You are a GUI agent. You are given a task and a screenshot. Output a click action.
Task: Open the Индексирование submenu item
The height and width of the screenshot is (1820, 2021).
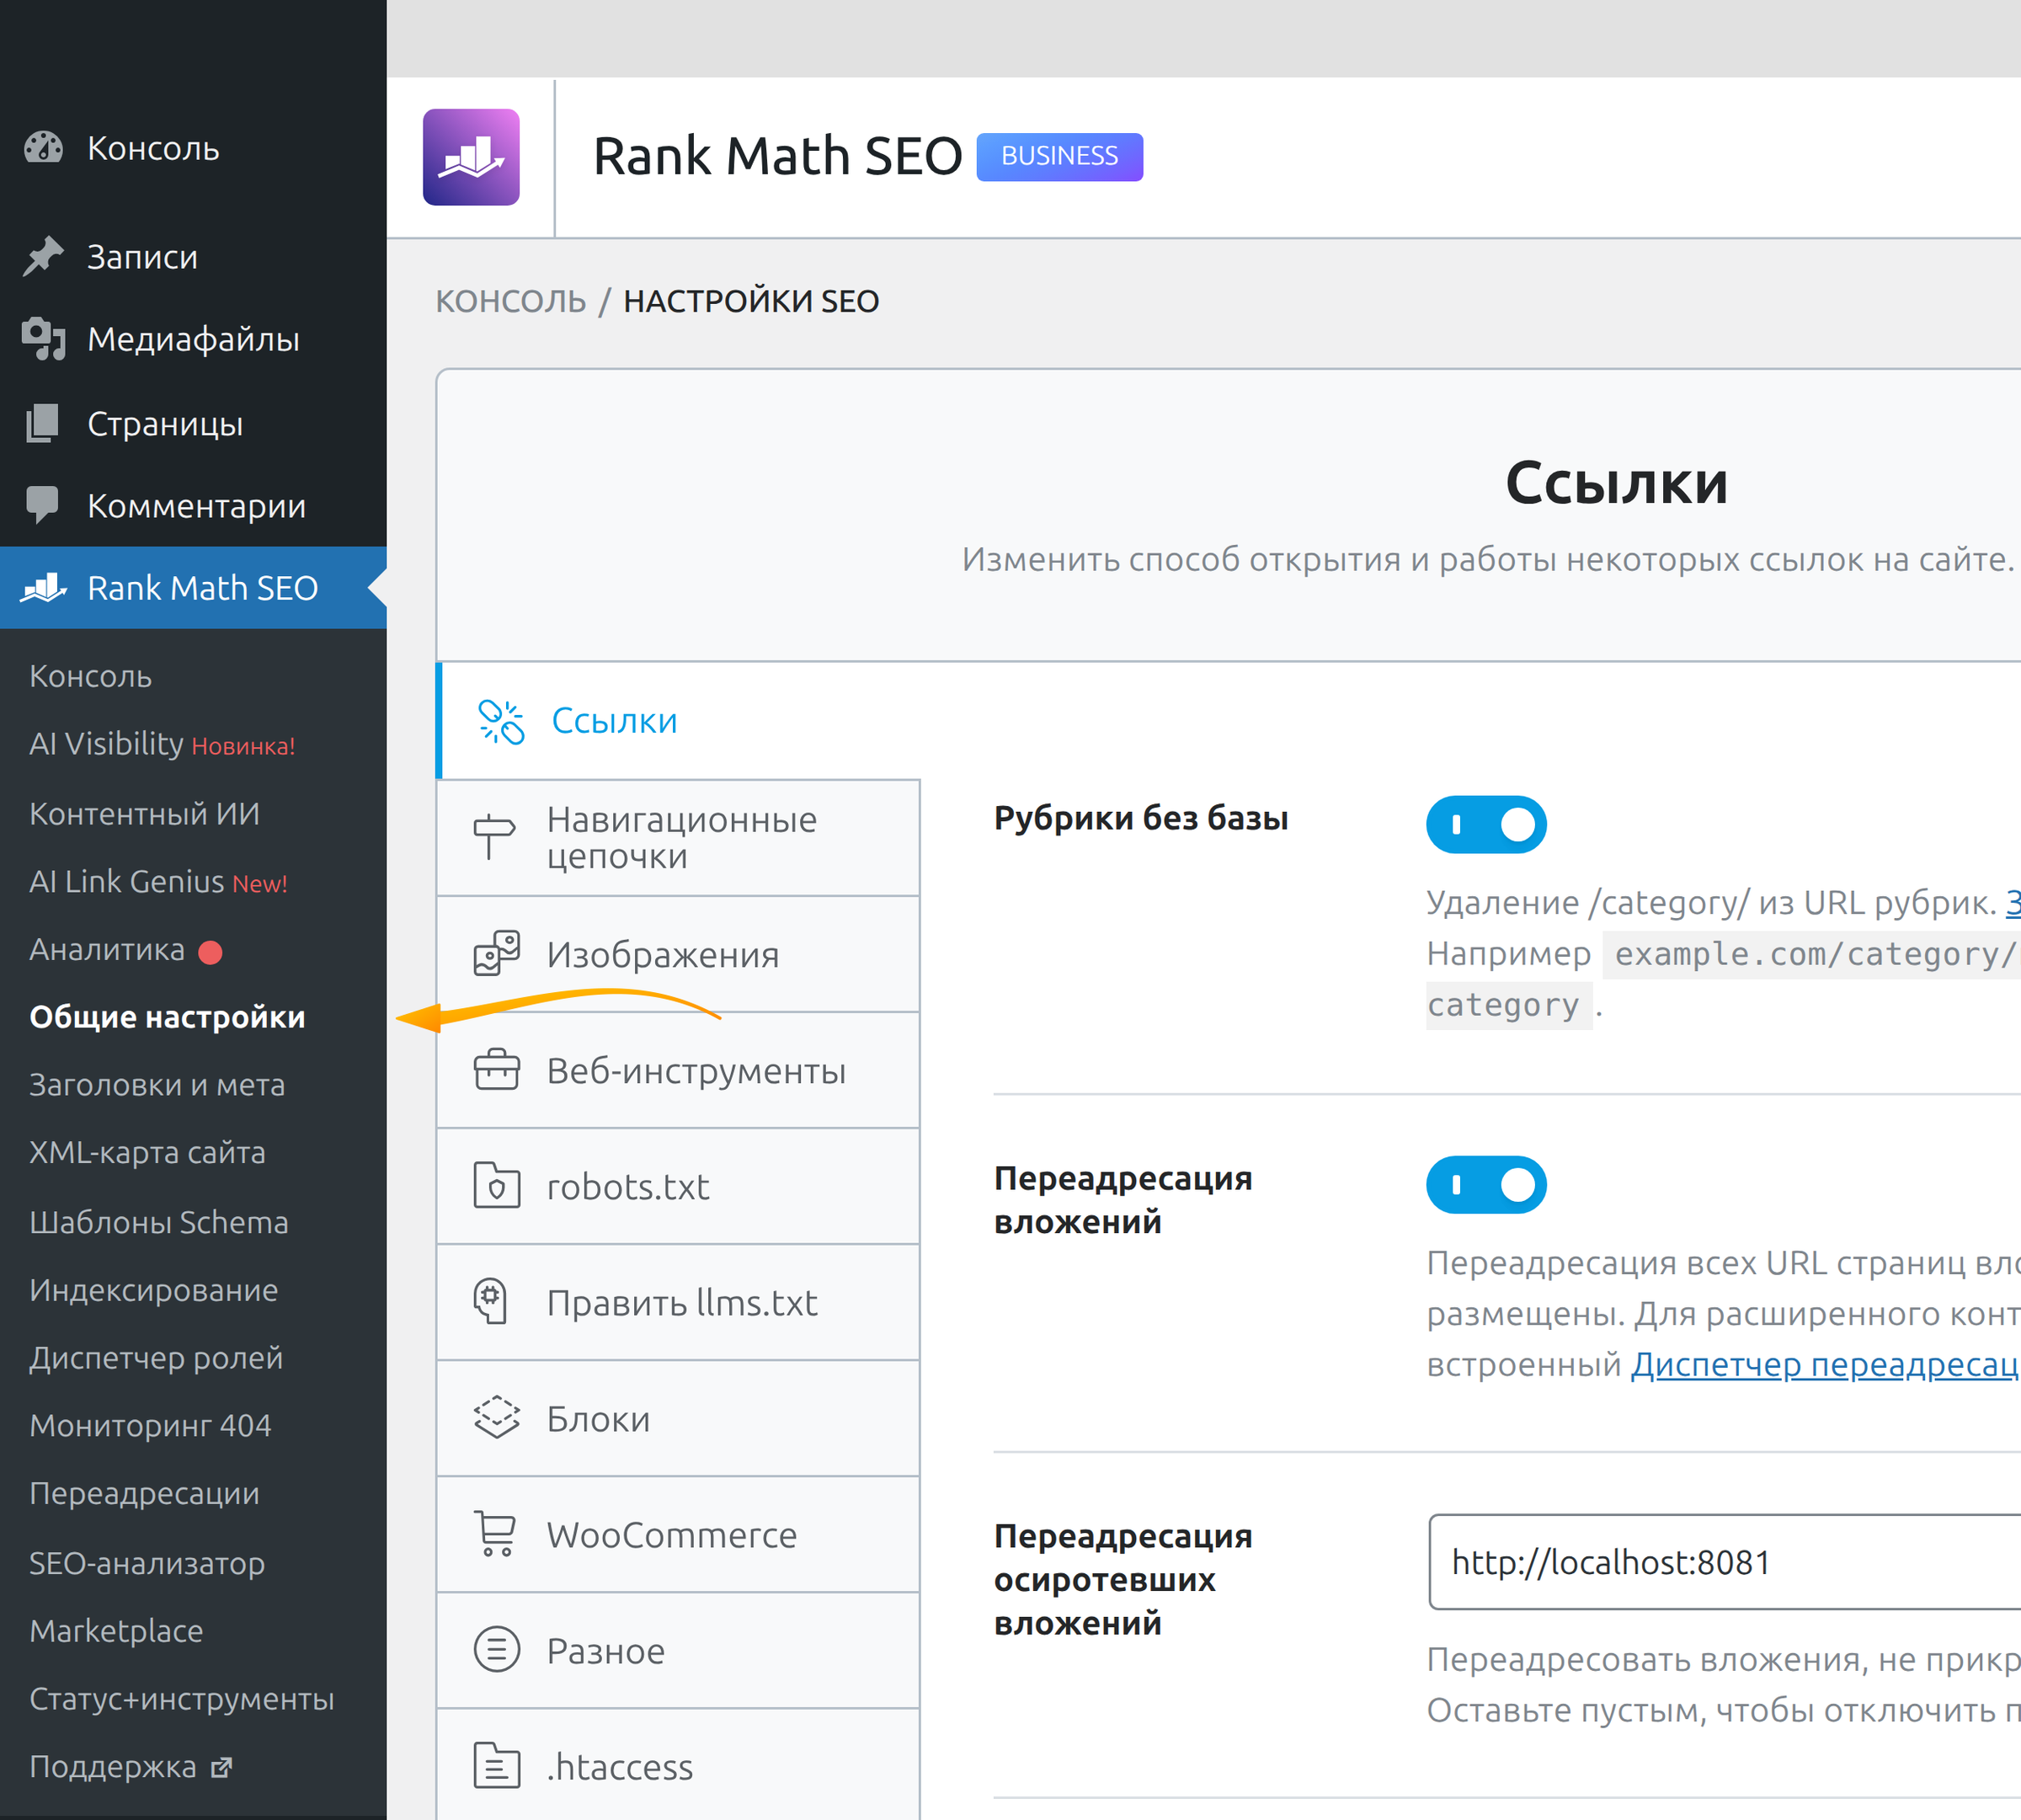coord(153,1290)
